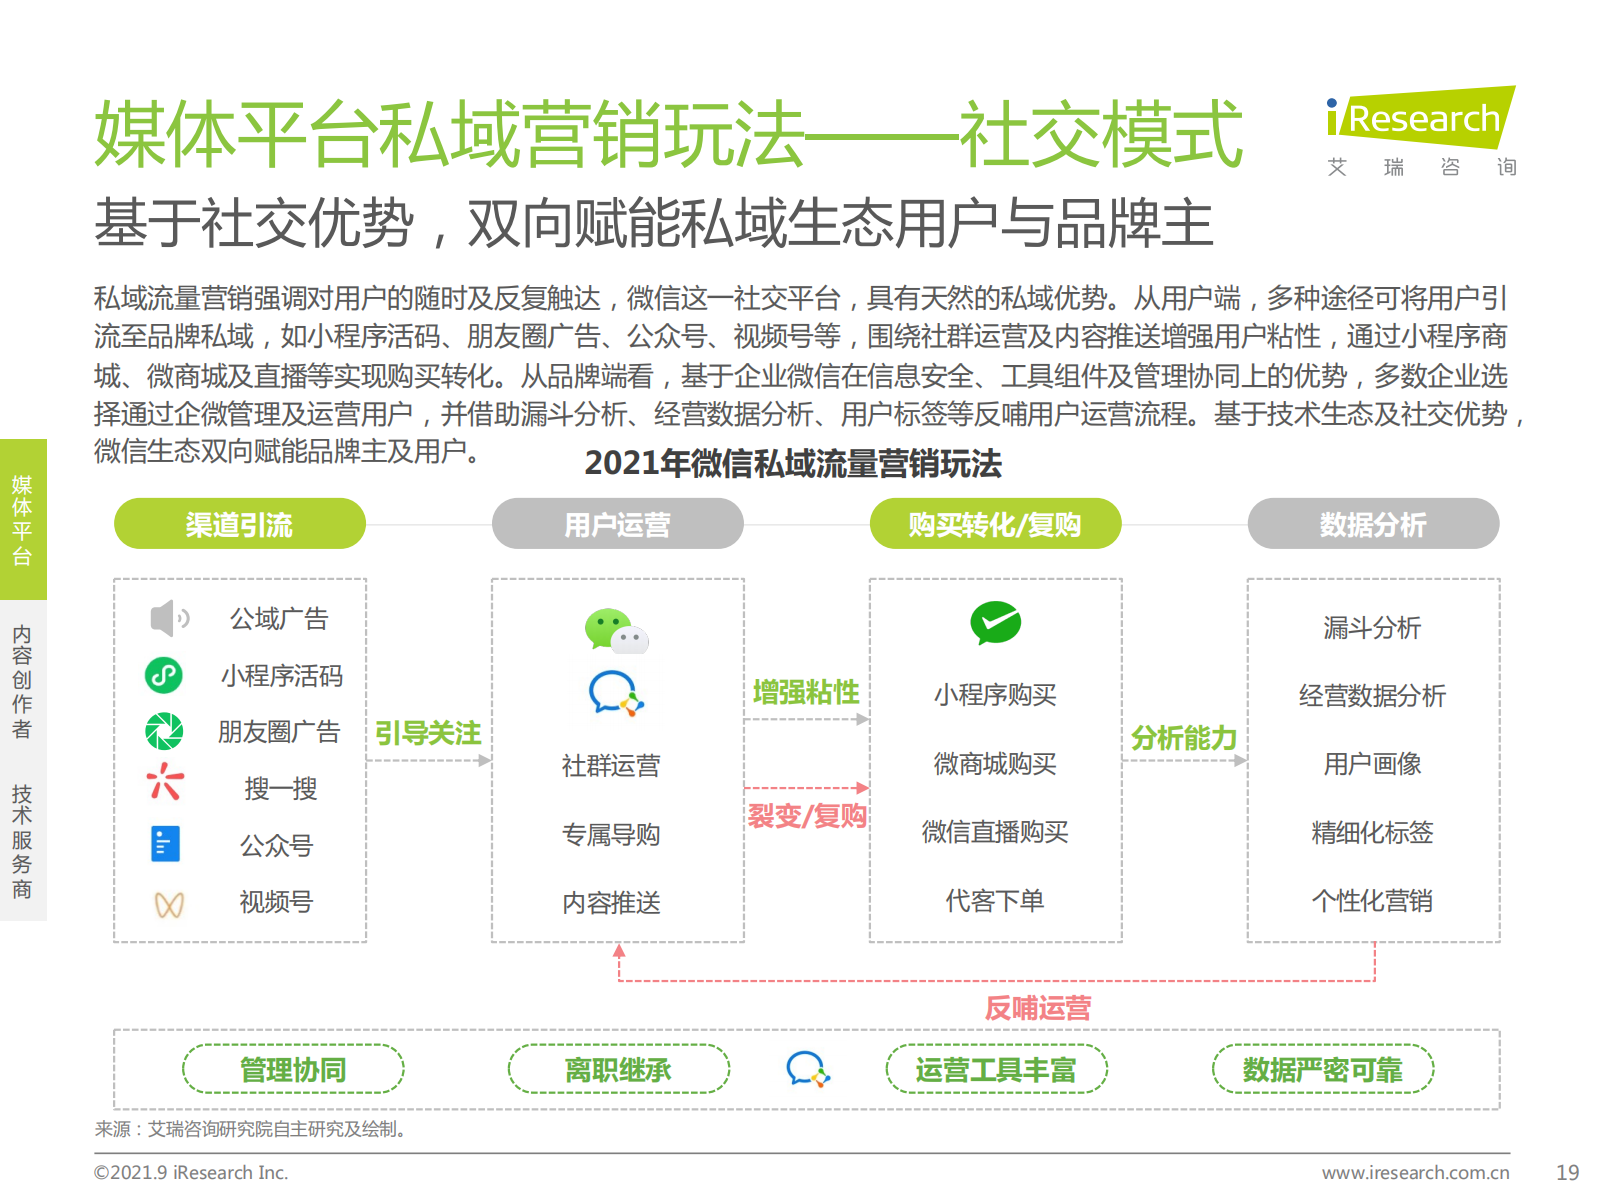Click the ©2021.9 iResearch Inc. footer text
Image resolution: width=1600 pixels, height=1200 pixels.
point(191,1172)
